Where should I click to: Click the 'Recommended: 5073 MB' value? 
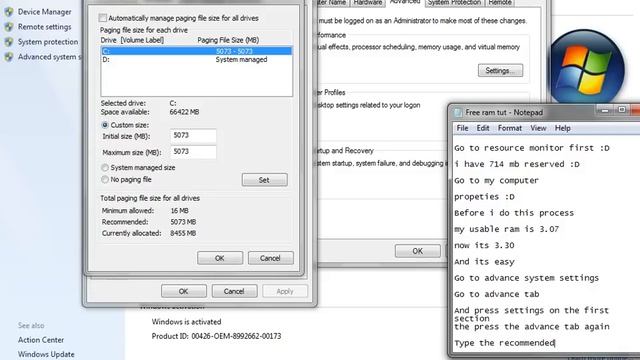tap(183, 222)
